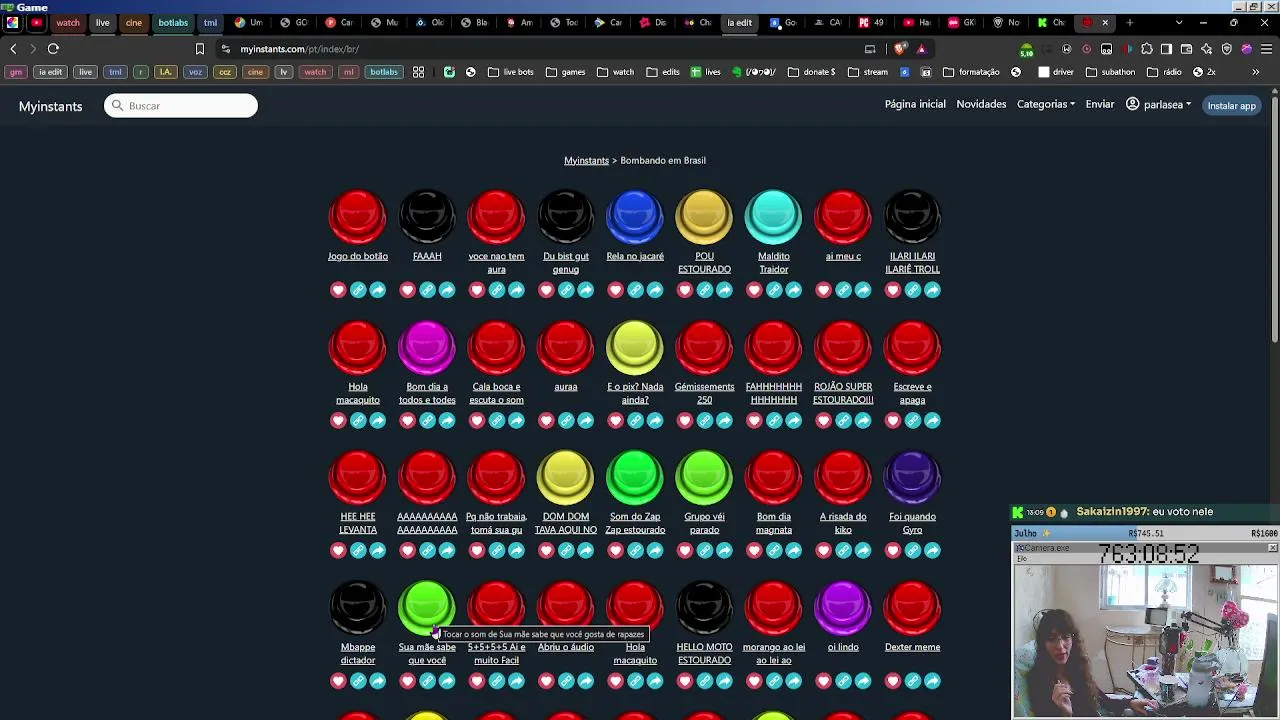Favorite the FAAAH sound with heart

(x=407, y=290)
